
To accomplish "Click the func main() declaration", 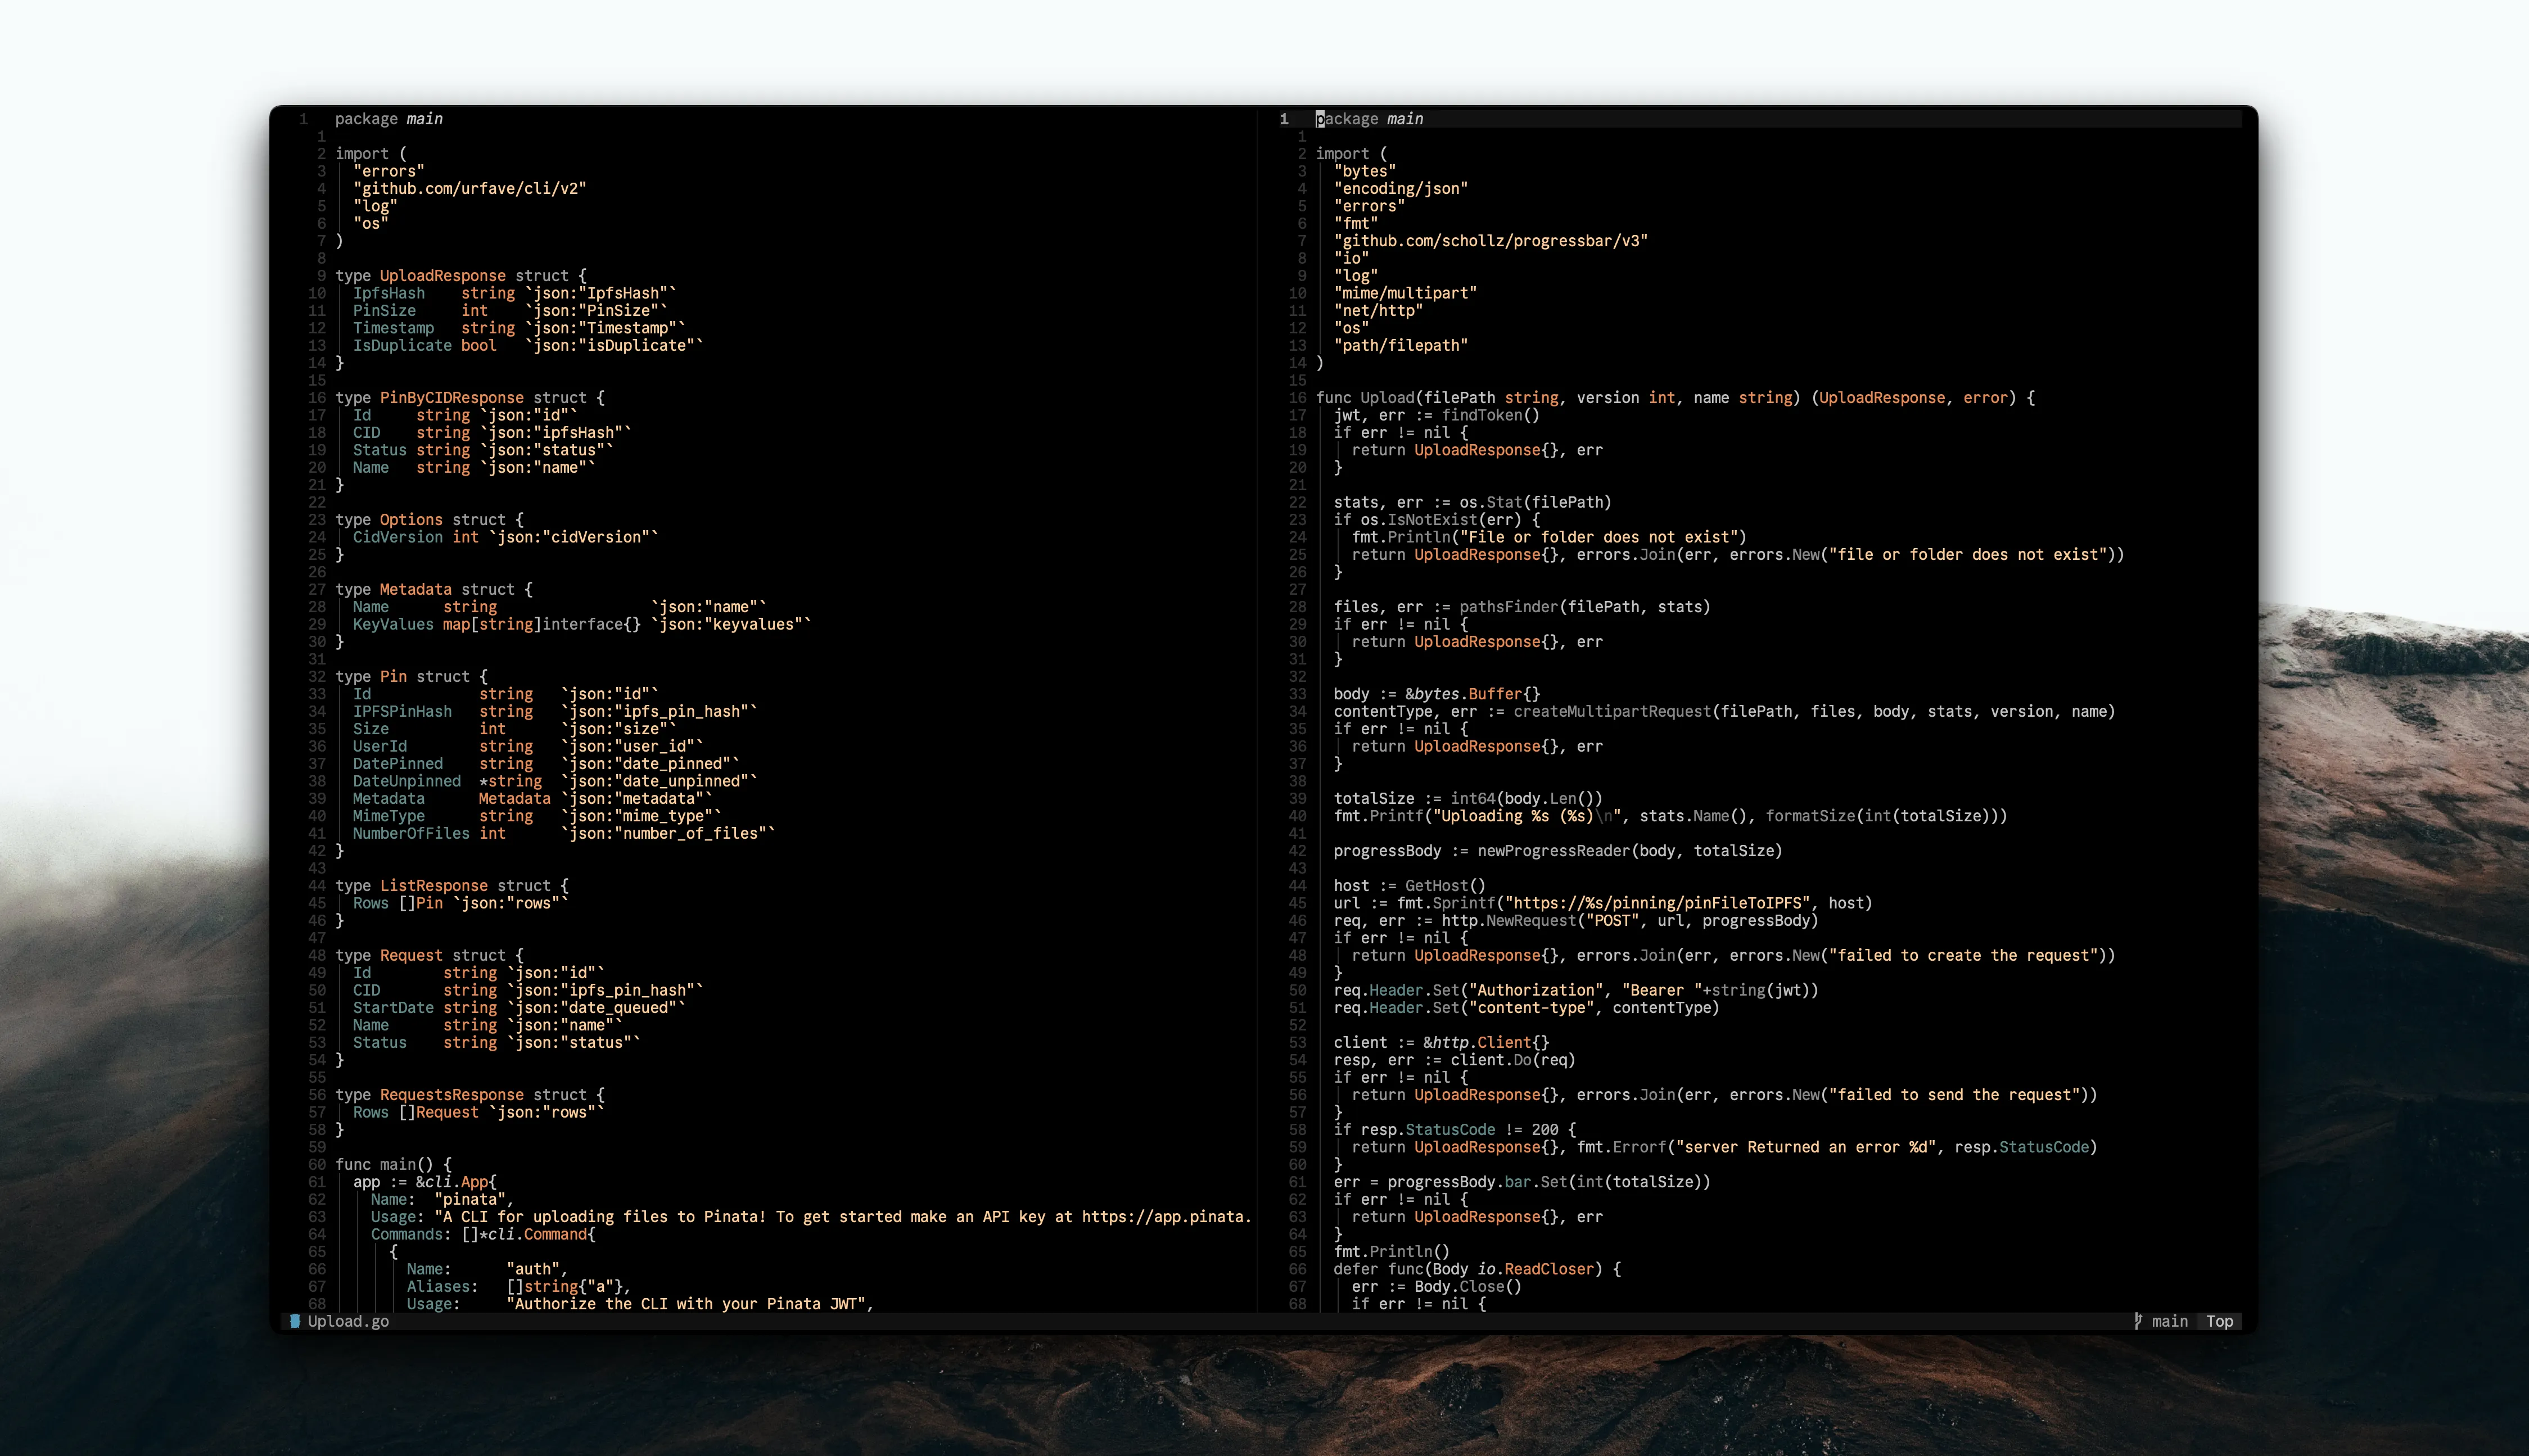I will tap(393, 1164).
